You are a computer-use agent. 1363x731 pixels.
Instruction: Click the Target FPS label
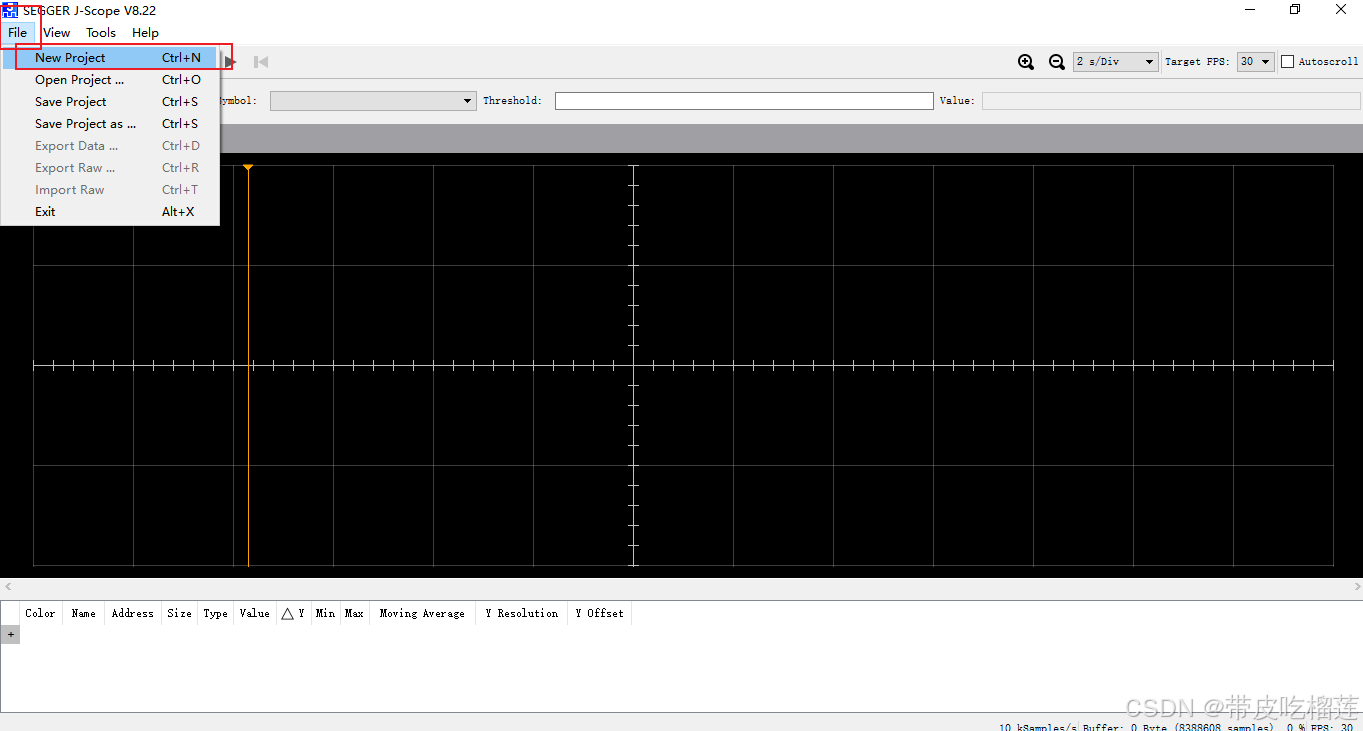pyautogui.click(x=1197, y=62)
